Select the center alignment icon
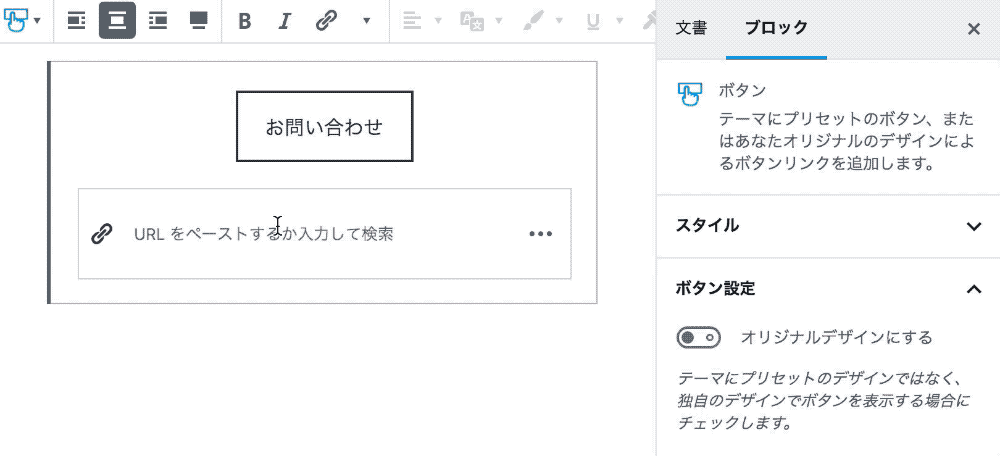 pyautogui.click(x=117, y=21)
